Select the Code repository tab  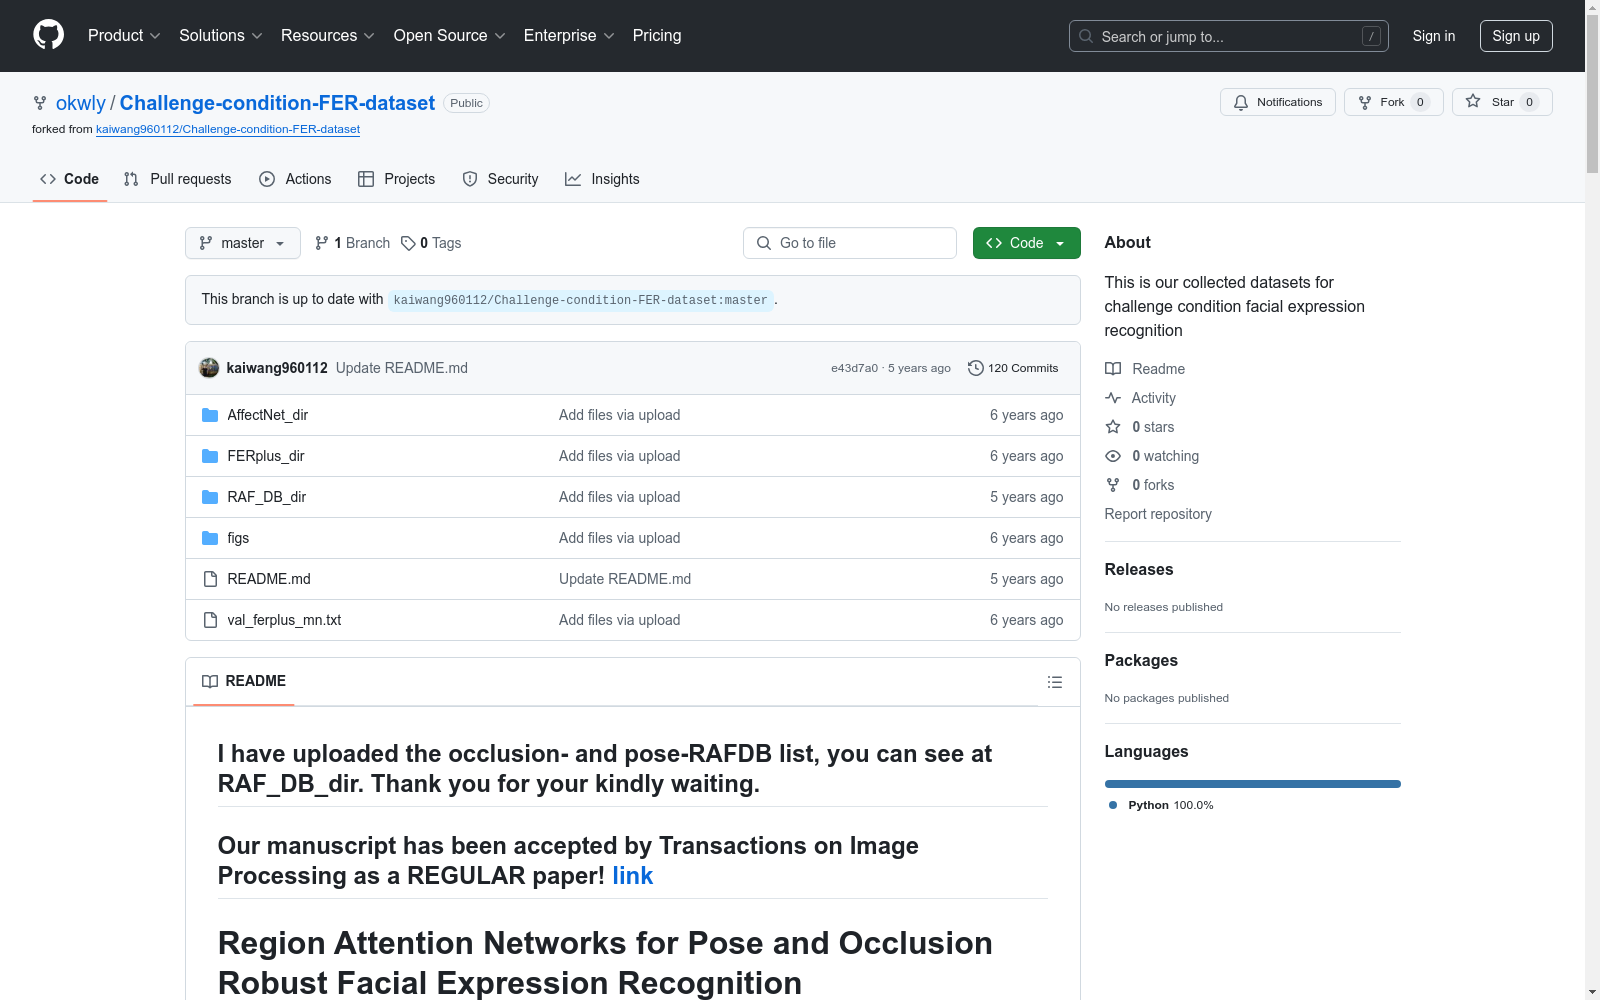[70, 179]
